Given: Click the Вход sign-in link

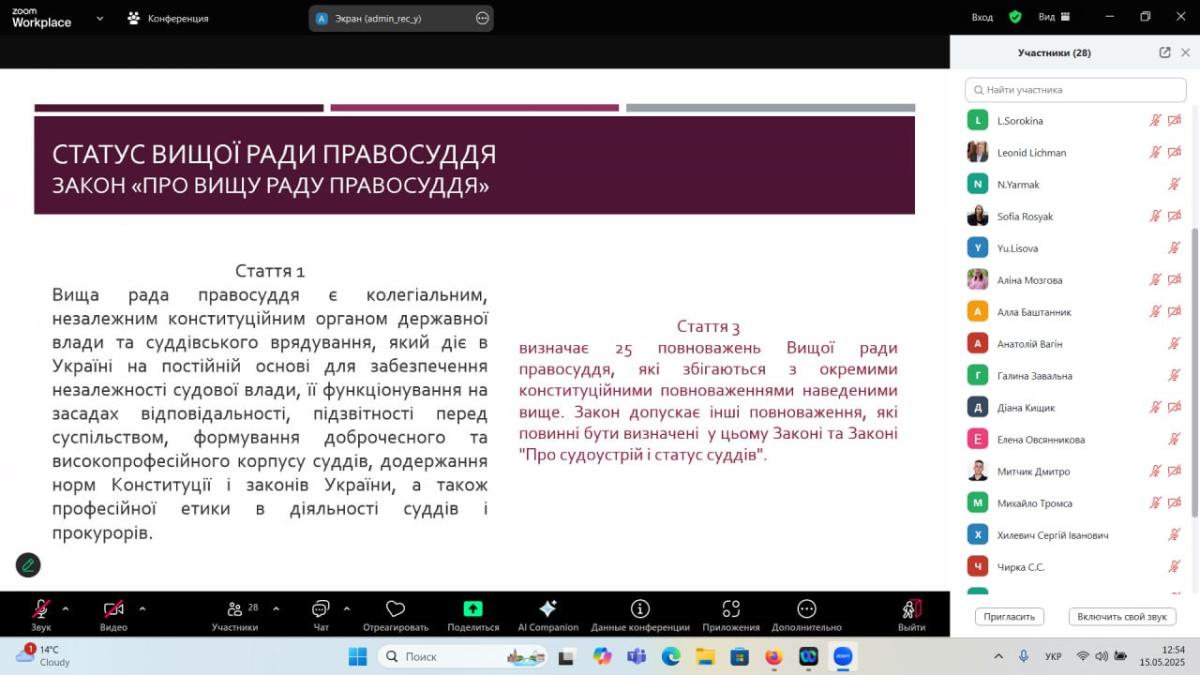Looking at the screenshot, I should coord(982,17).
